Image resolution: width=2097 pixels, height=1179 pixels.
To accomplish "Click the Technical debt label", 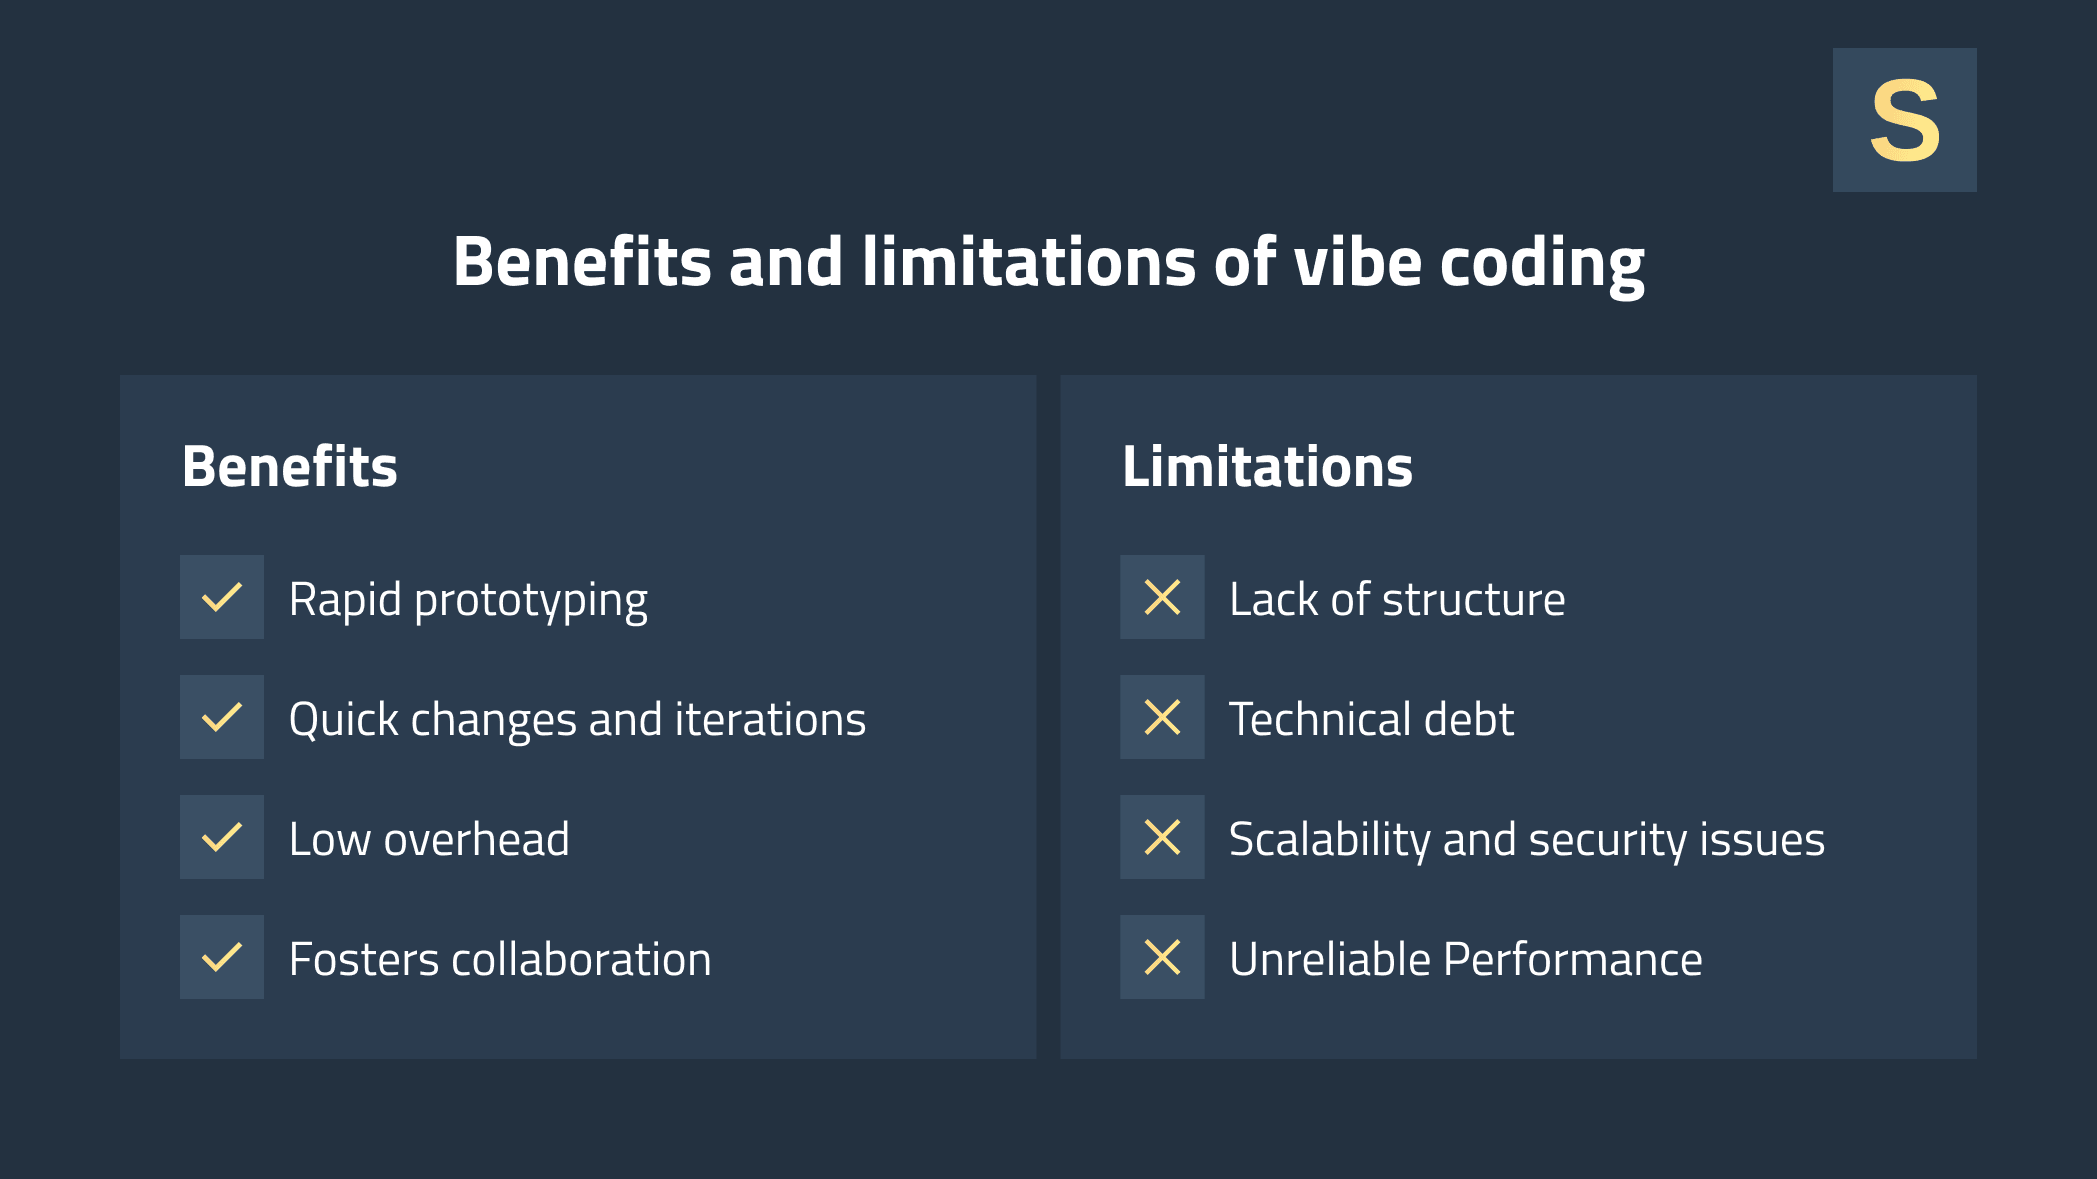I will tap(1371, 720).
